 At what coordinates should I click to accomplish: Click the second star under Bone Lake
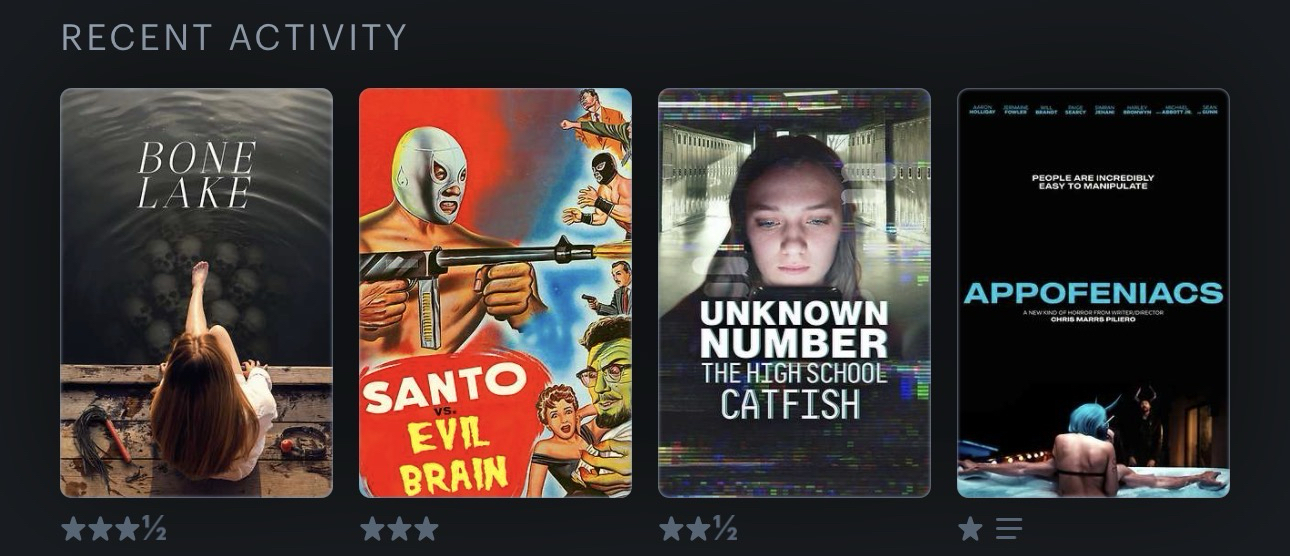[101, 528]
